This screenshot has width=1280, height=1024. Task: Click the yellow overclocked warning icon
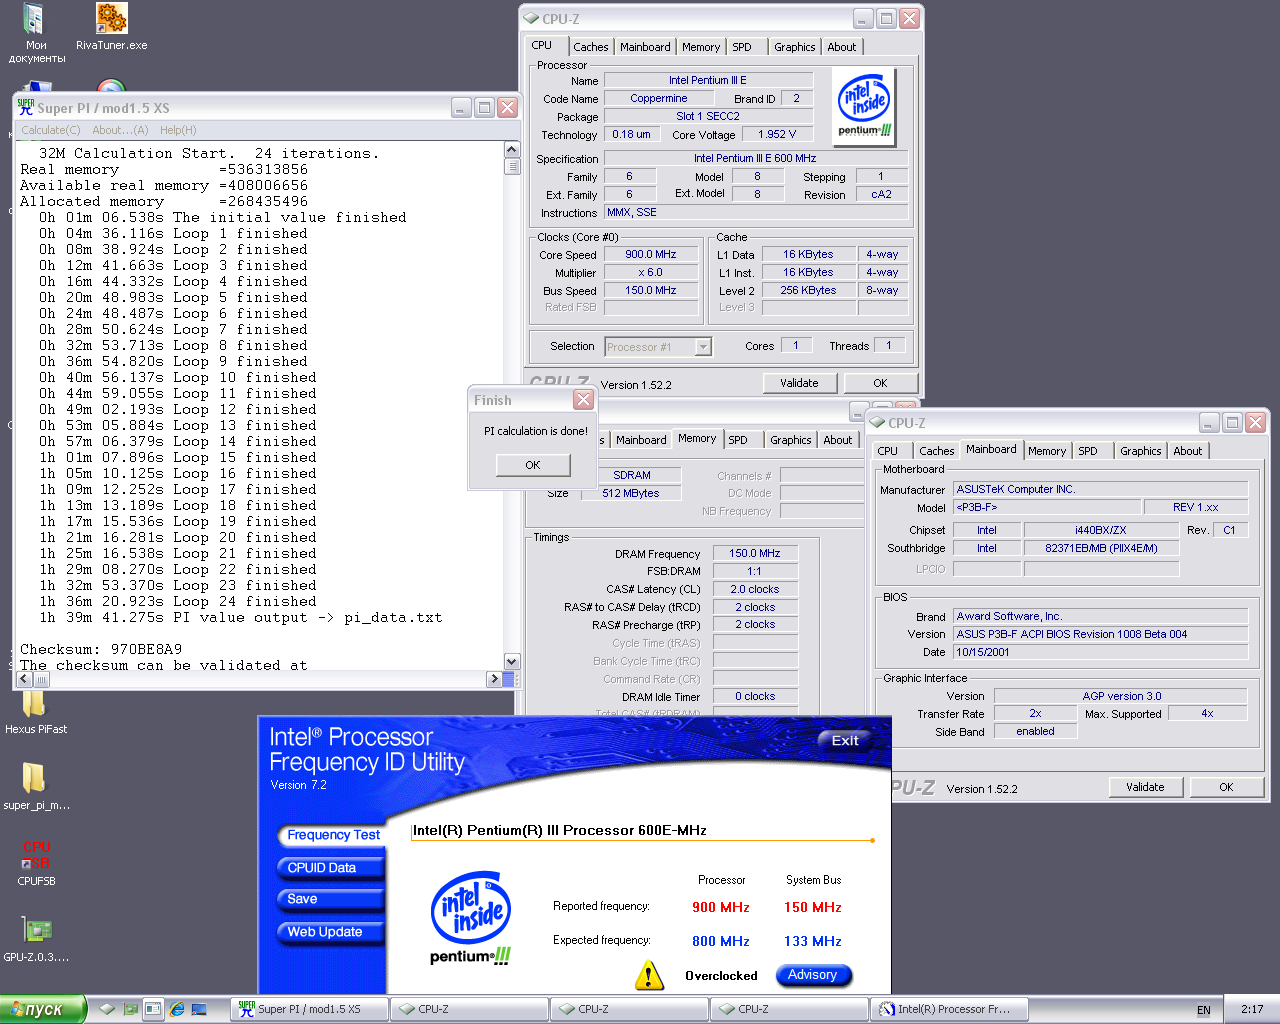pos(649,975)
